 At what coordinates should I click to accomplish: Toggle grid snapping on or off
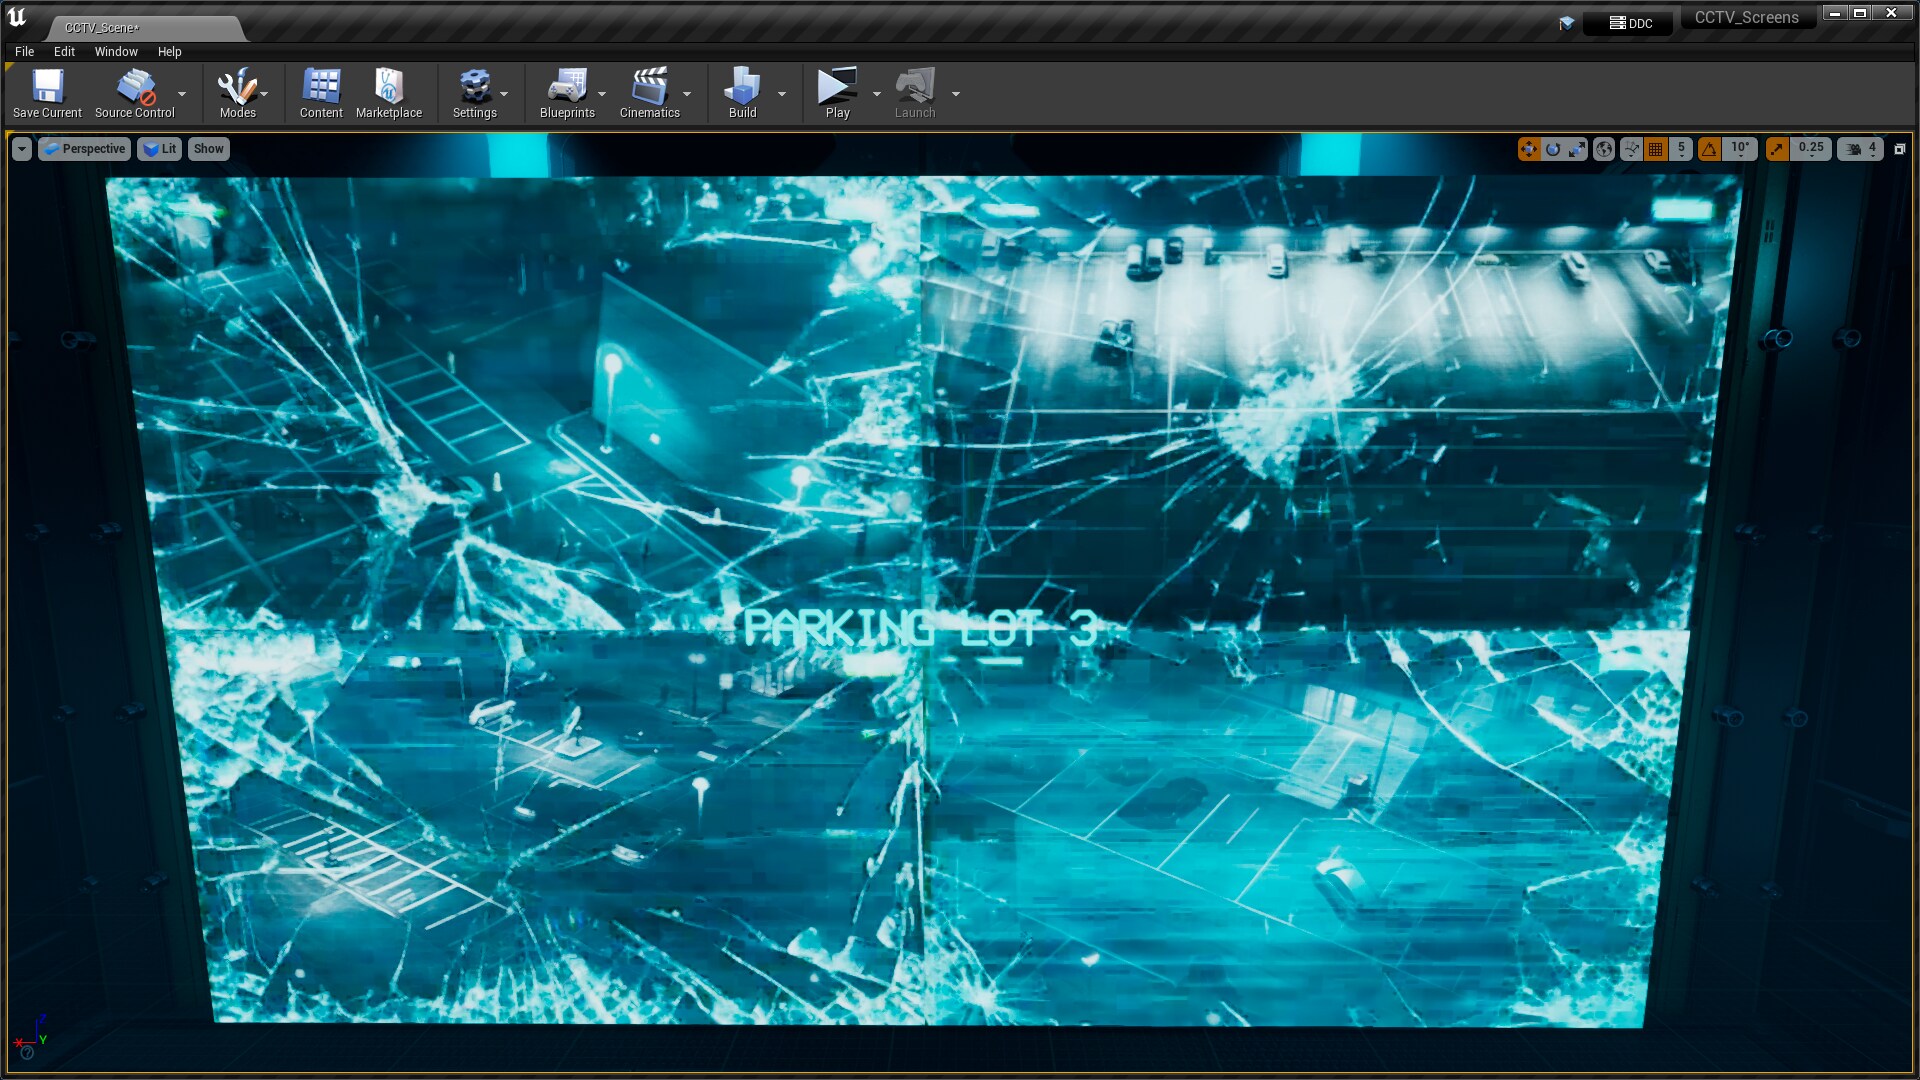click(1653, 149)
